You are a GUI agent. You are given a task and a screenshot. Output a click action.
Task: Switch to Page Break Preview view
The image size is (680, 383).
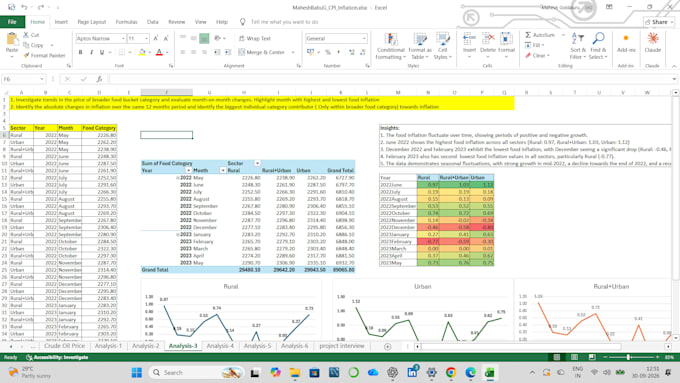click(x=592, y=357)
